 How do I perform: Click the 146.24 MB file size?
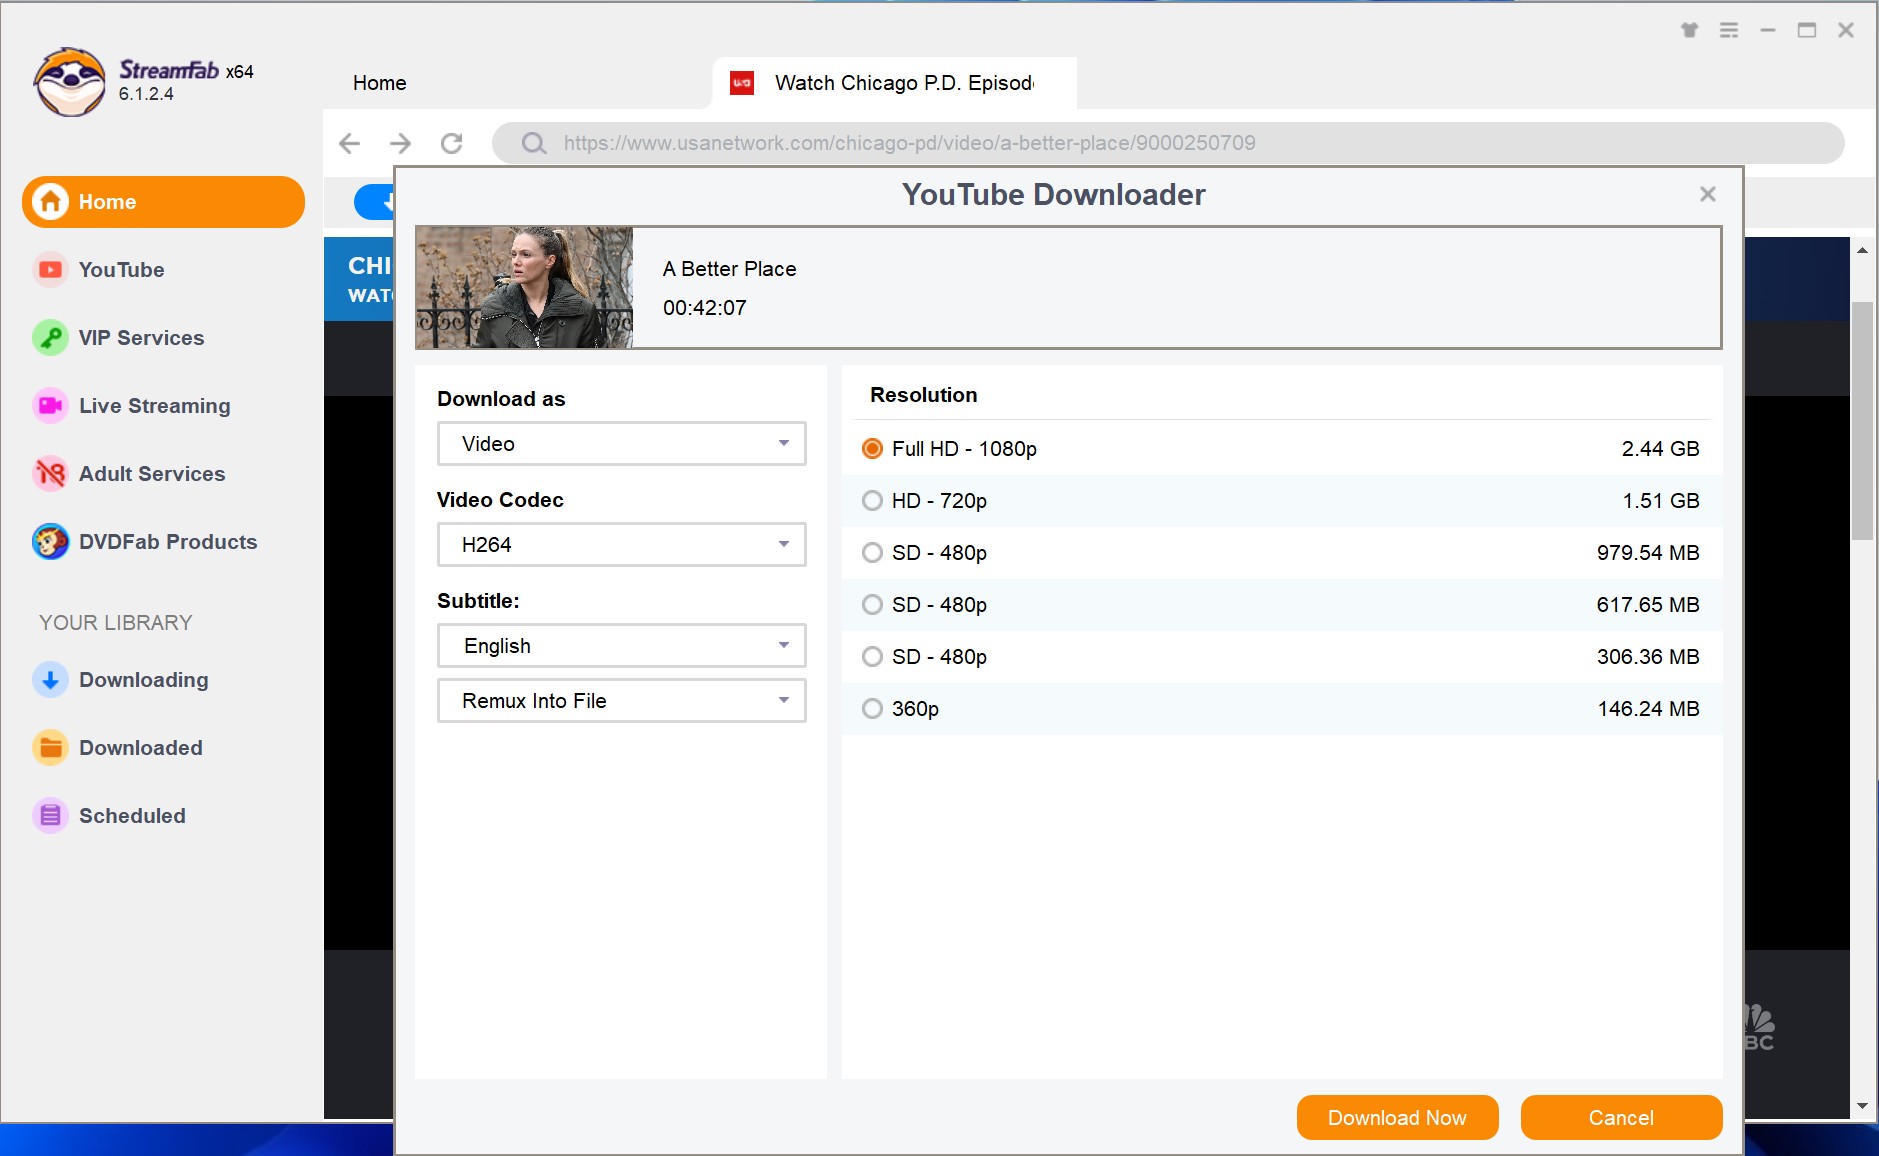[x=1648, y=709]
